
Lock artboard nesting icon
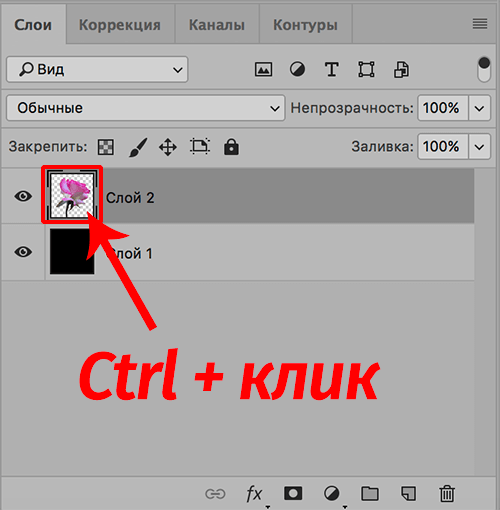[200, 146]
